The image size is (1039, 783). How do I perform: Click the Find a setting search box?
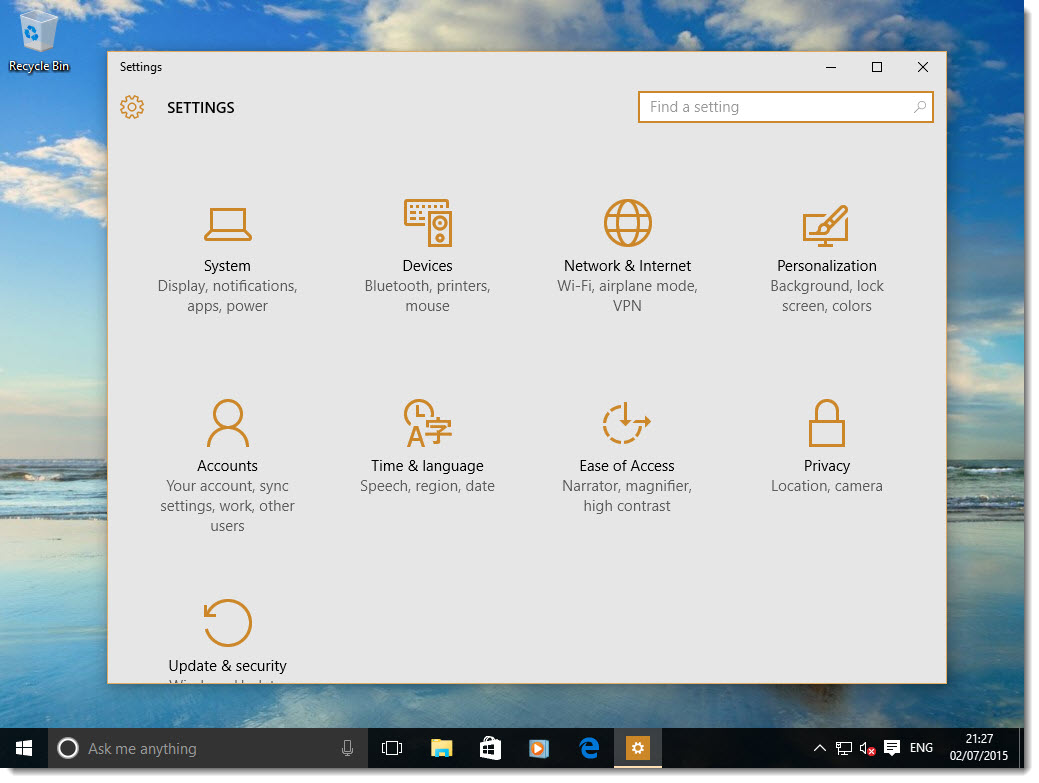tap(770, 106)
